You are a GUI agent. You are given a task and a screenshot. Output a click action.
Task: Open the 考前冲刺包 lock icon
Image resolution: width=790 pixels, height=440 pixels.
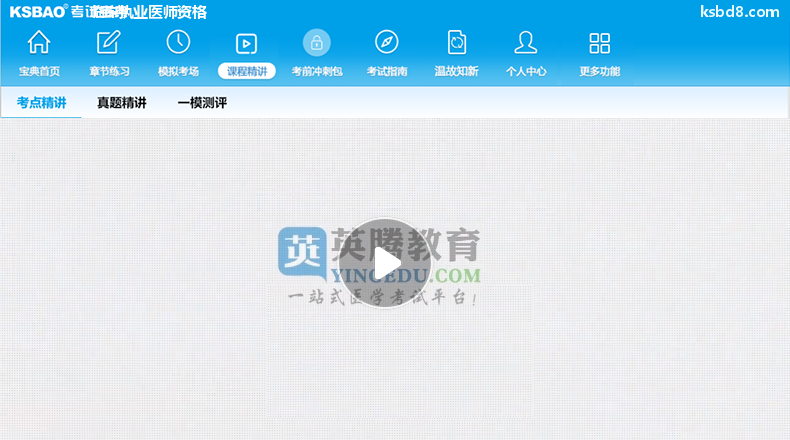coord(317,43)
